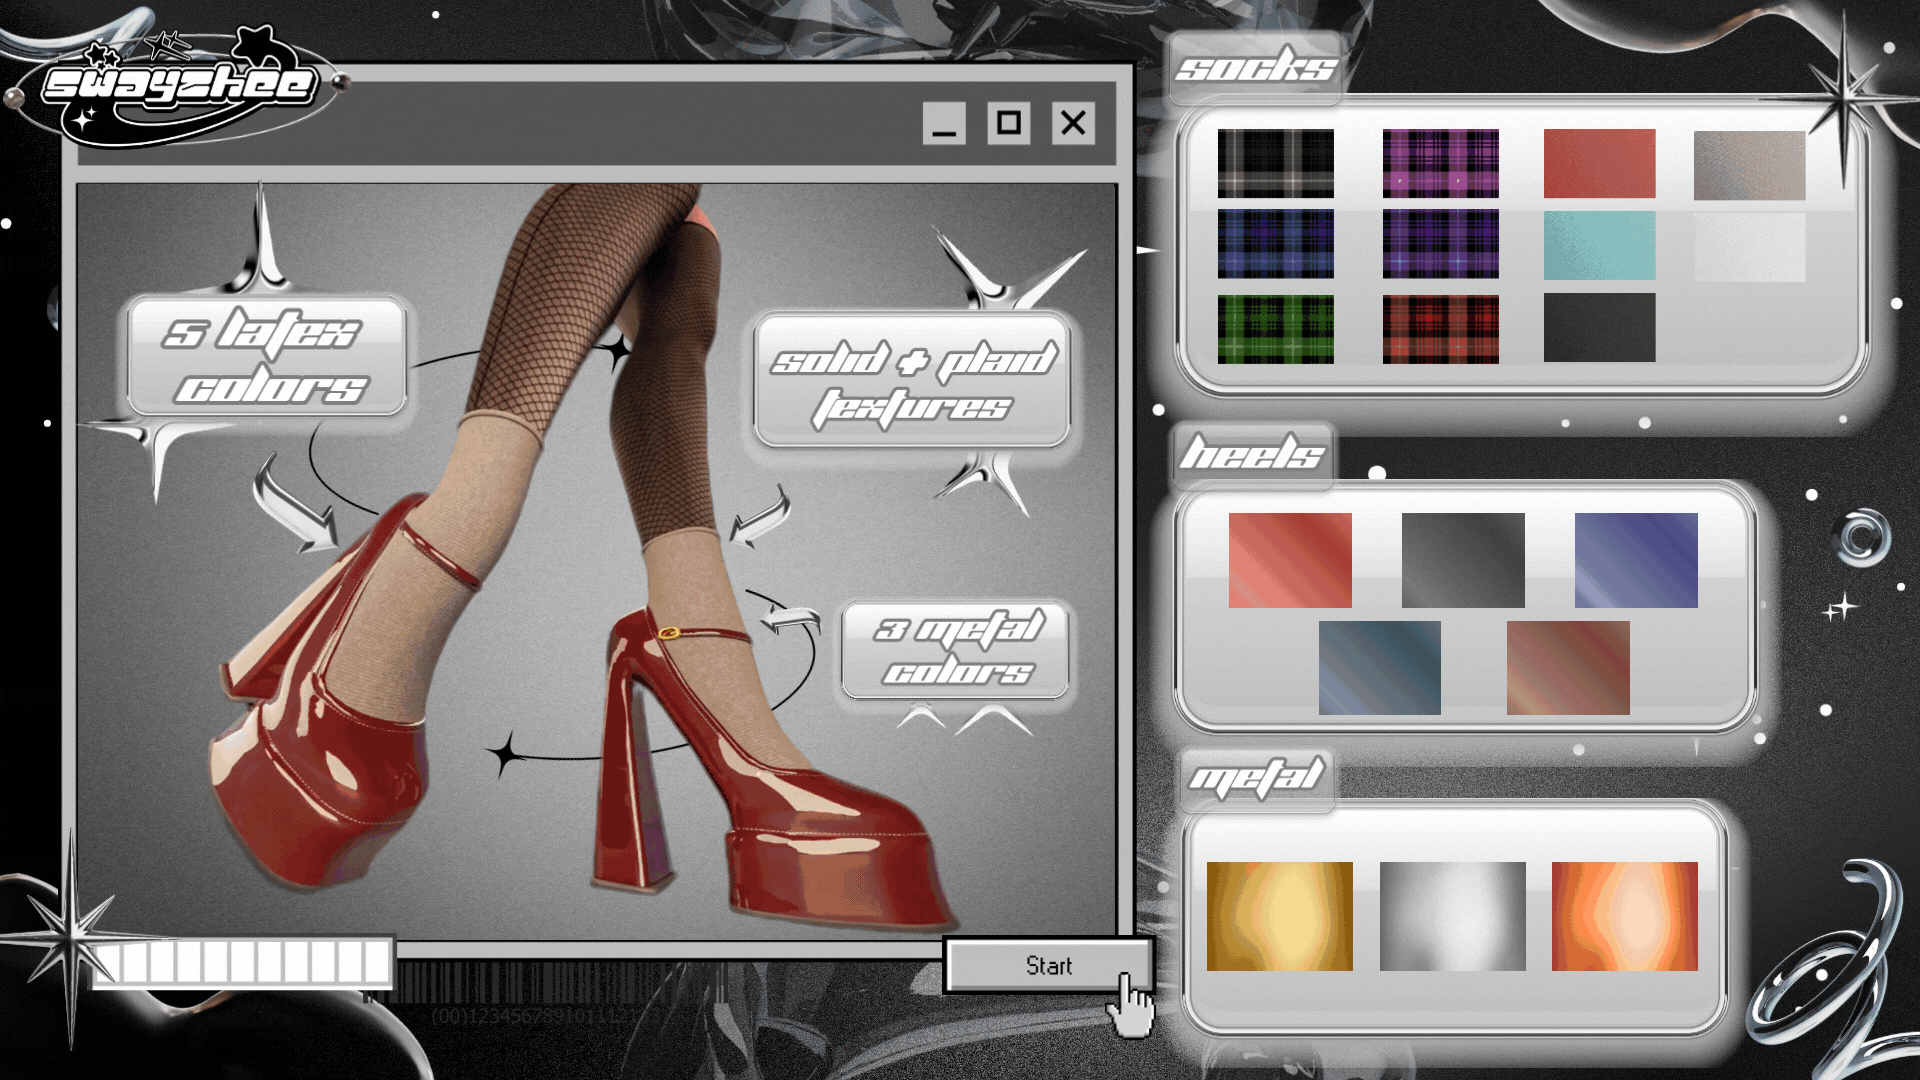This screenshot has width=1920, height=1080.
Task: Click the Start button
Action: coord(1047,965)
